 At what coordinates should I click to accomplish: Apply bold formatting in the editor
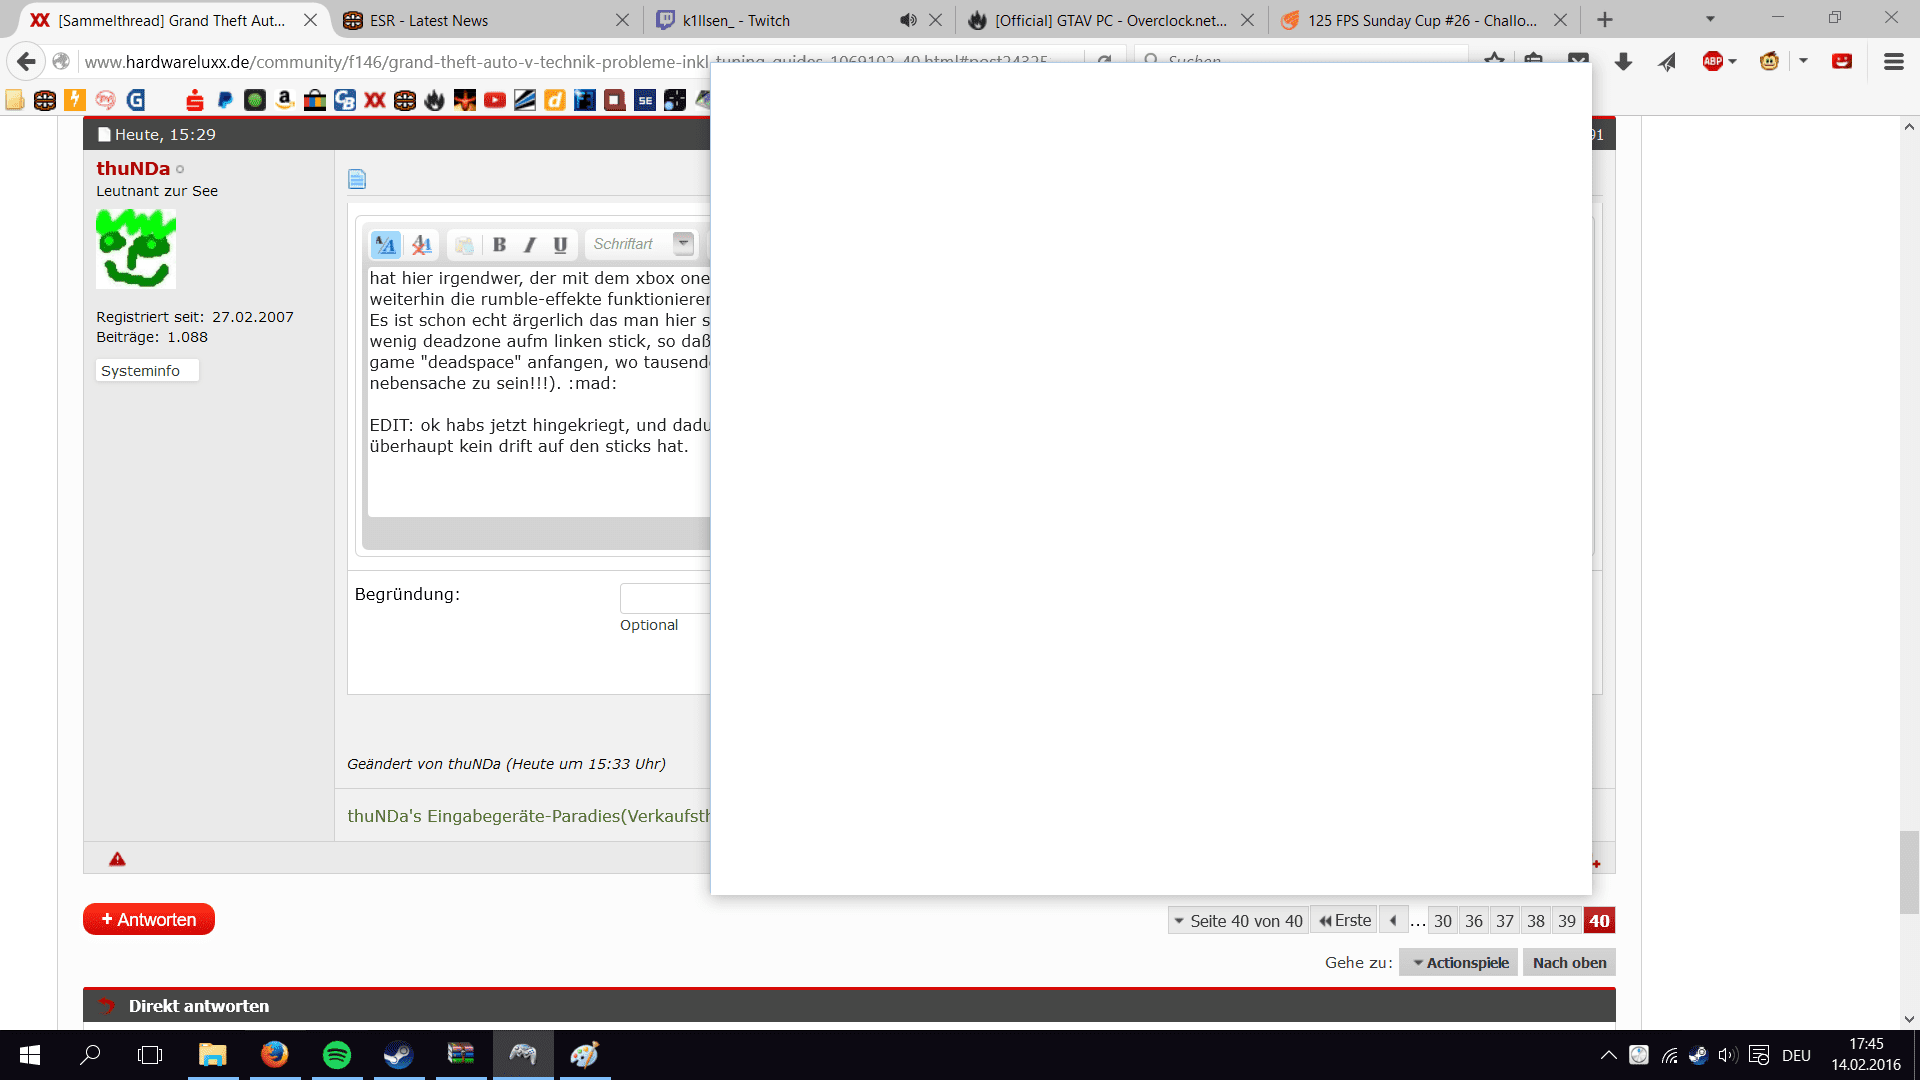[x=499, y=244]
